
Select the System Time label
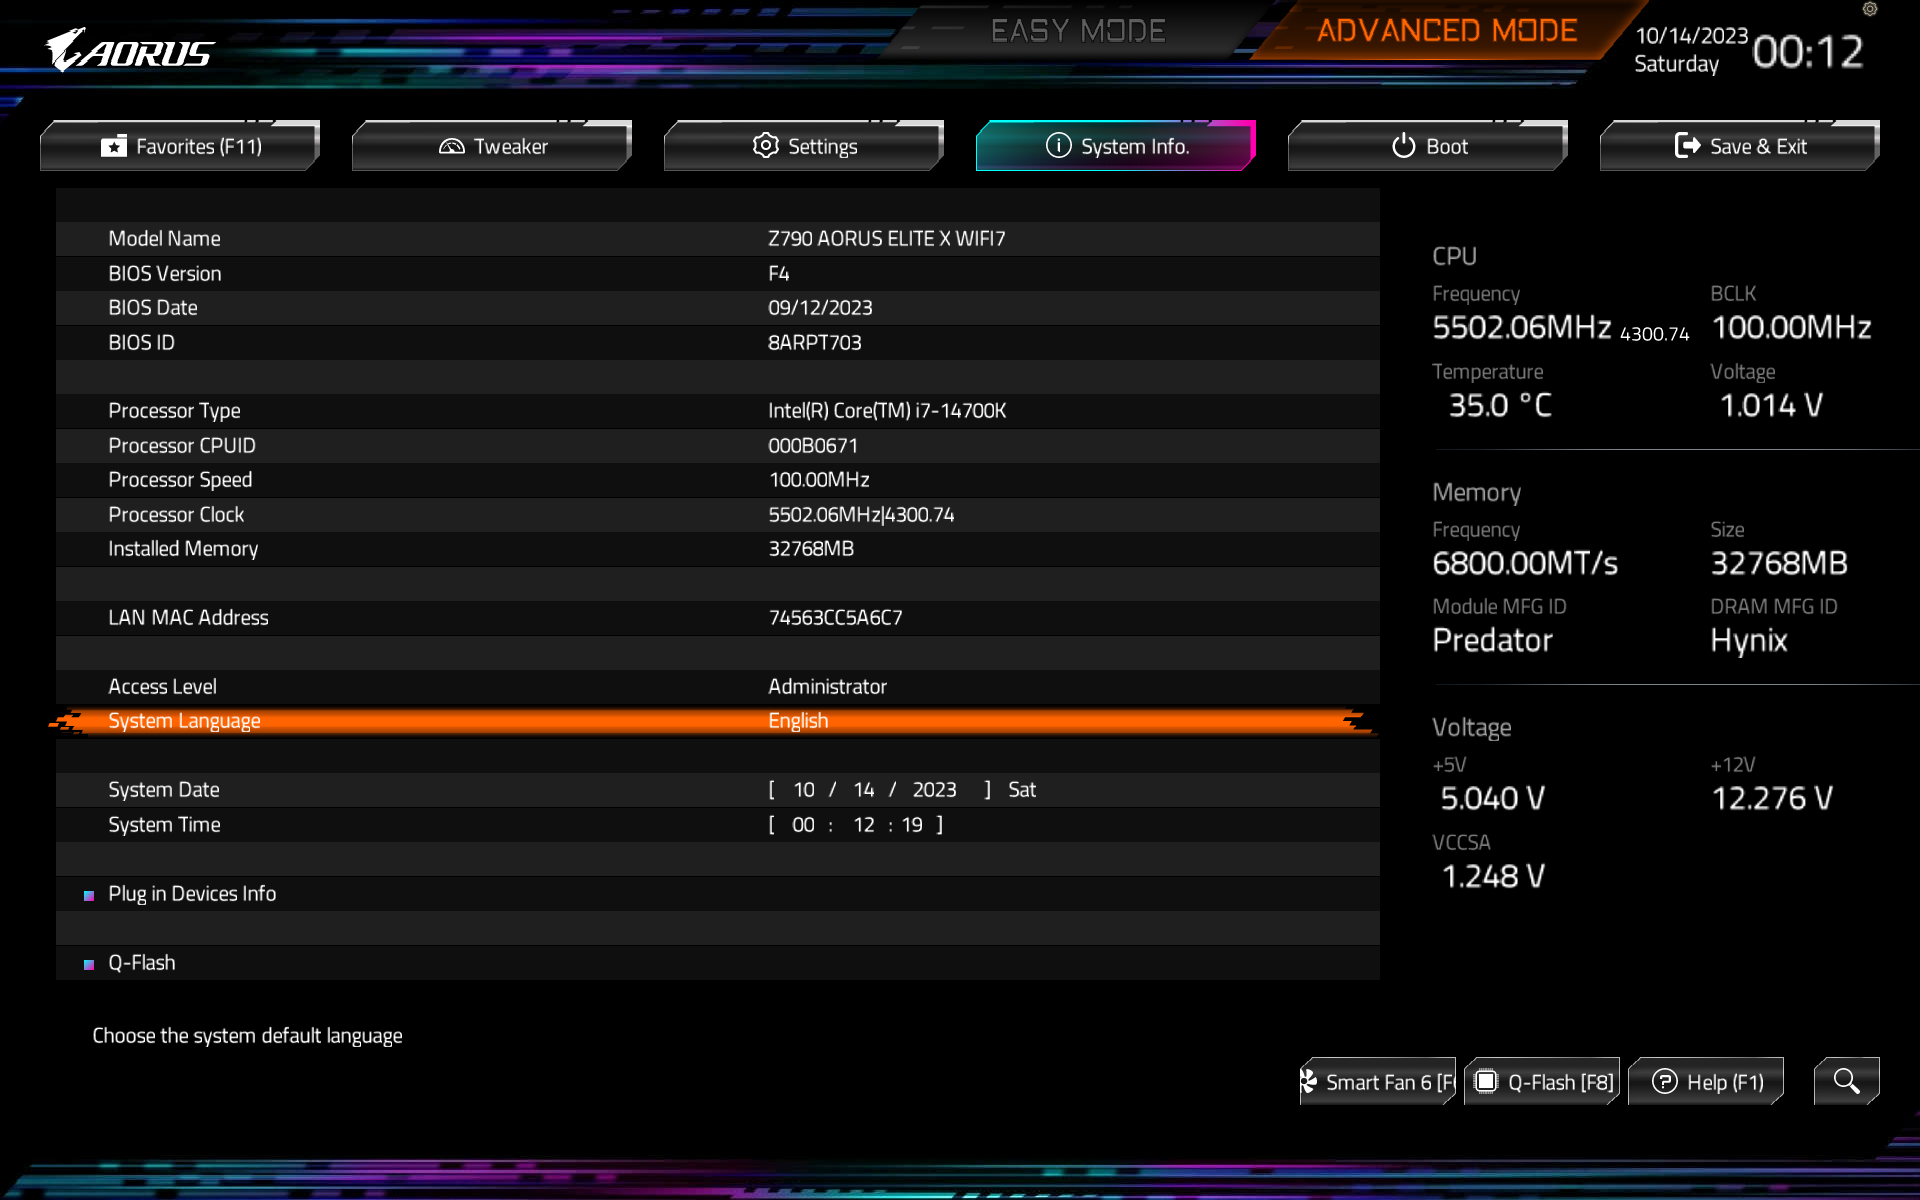pyautogui.click(x=164, y=825)
